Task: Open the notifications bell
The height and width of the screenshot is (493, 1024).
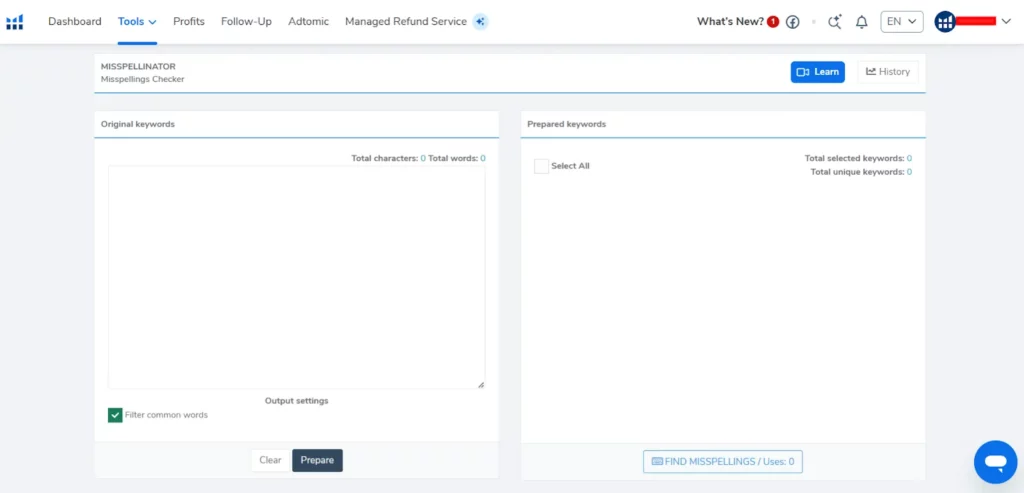Action: tap(861, 22)
